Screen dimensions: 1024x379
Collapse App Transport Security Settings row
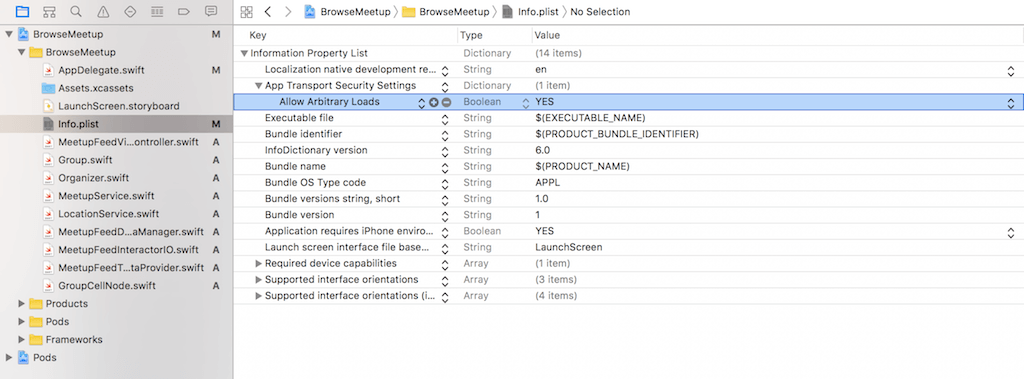pyautogui.click(x=259, y=86)
